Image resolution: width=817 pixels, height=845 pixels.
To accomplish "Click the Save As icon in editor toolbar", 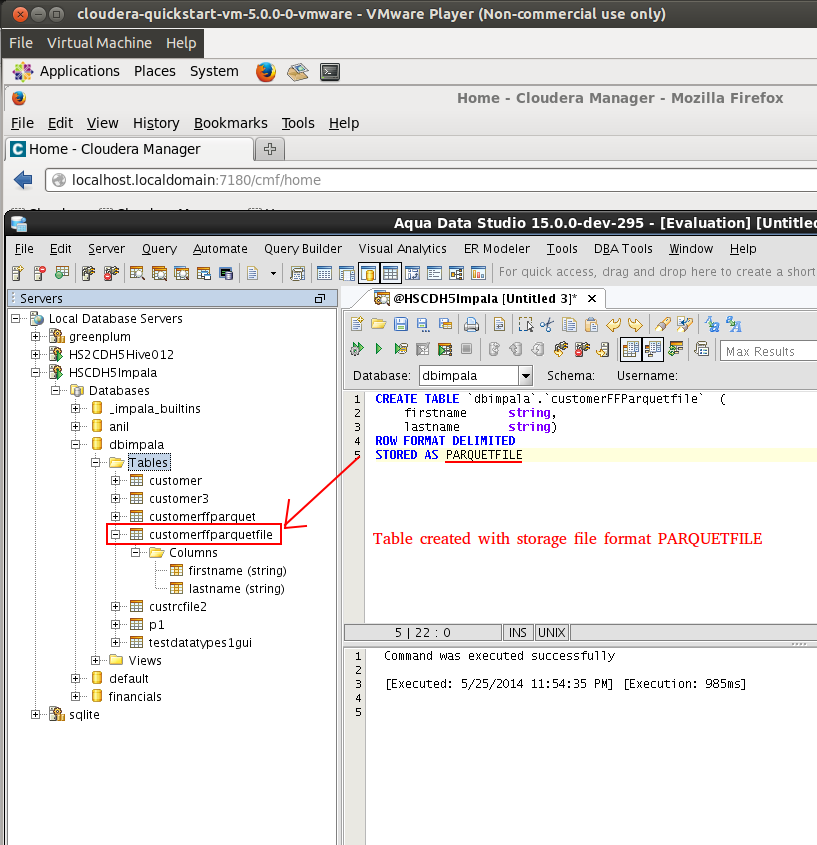I will click(423, 324).
